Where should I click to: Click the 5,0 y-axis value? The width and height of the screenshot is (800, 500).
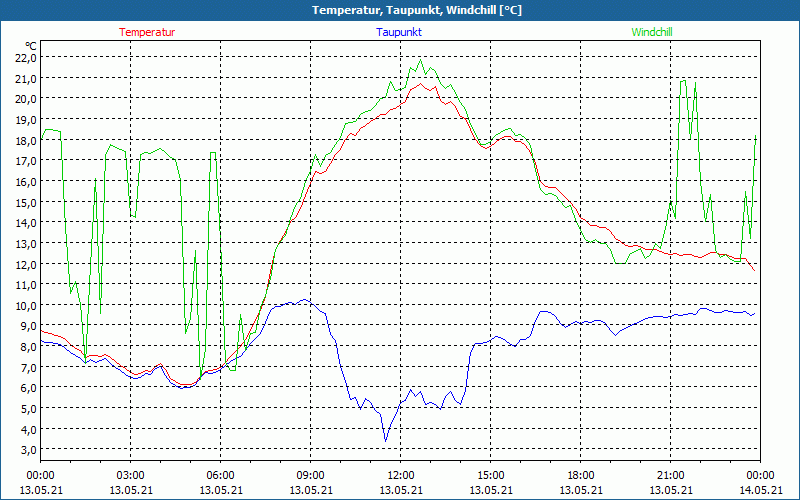[28, 408]
